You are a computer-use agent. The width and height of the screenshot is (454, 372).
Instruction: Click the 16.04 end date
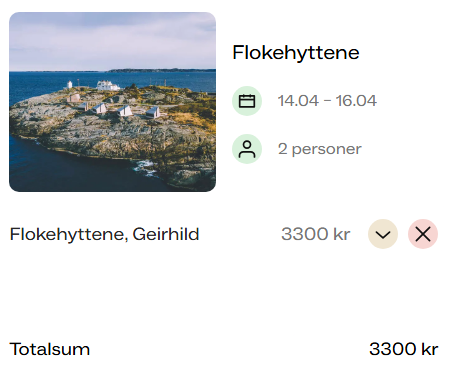[x=356, y=101]
